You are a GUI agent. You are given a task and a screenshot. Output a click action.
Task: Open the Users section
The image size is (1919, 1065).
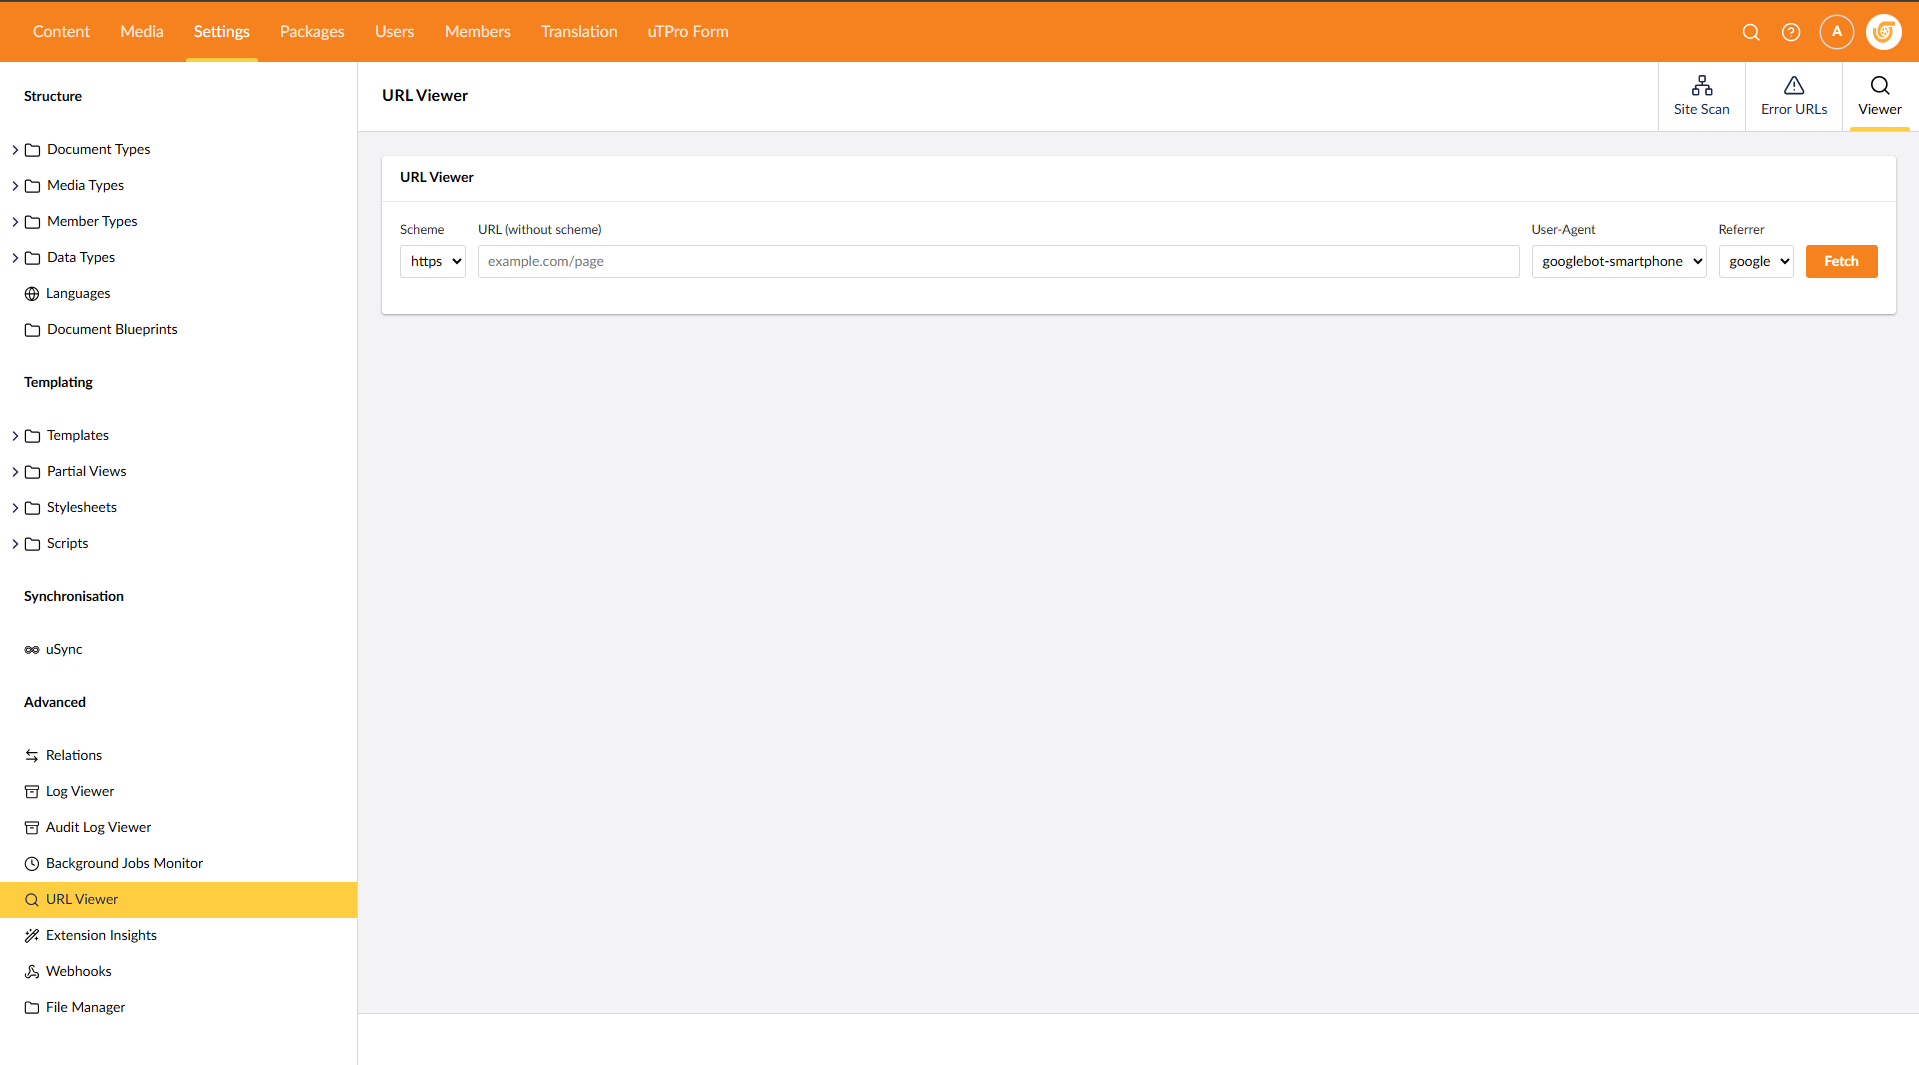[394, 32]
